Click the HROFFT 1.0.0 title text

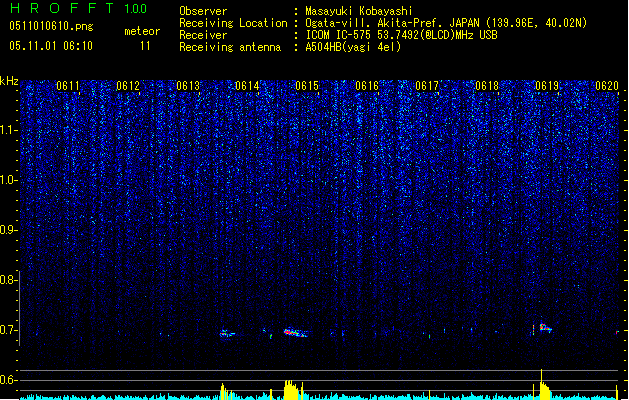(x=79, y=8)
